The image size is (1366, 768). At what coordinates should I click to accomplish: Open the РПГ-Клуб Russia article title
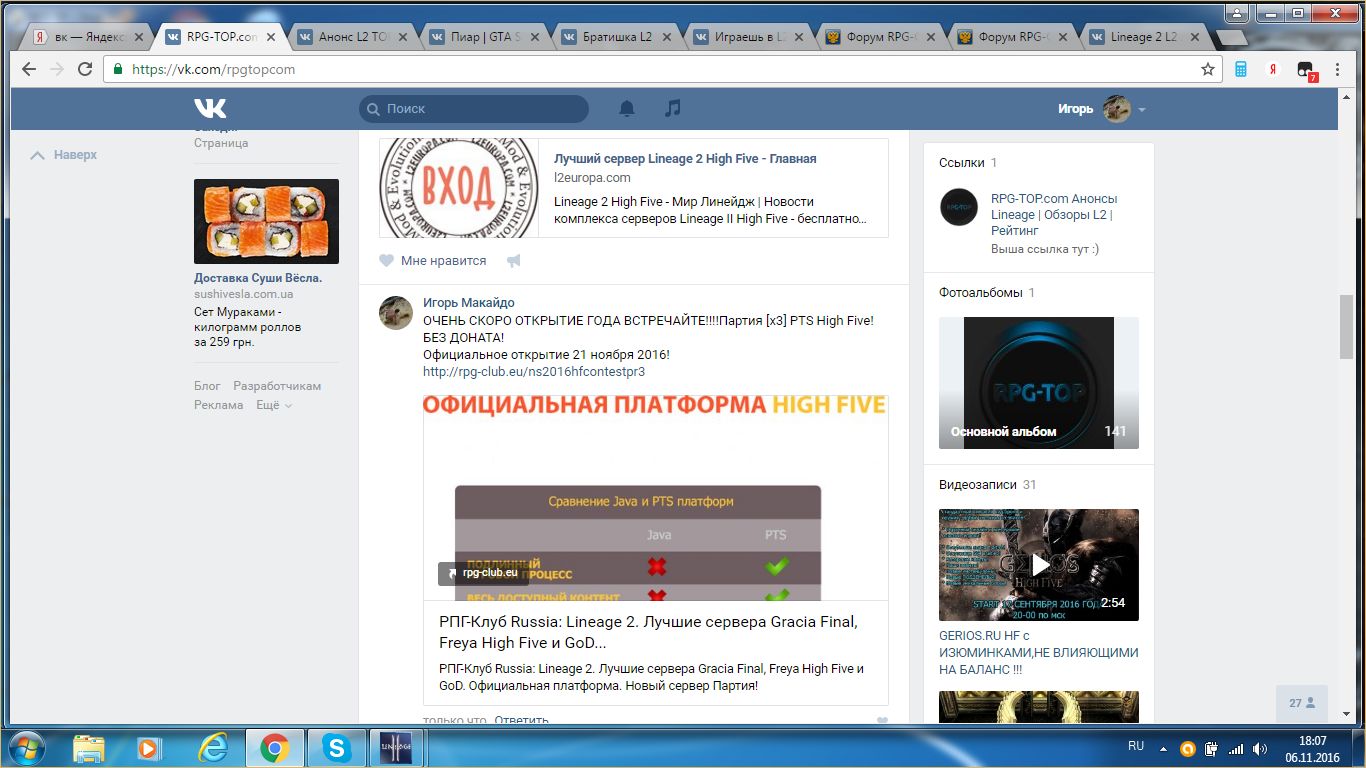[x=648, y=632]
